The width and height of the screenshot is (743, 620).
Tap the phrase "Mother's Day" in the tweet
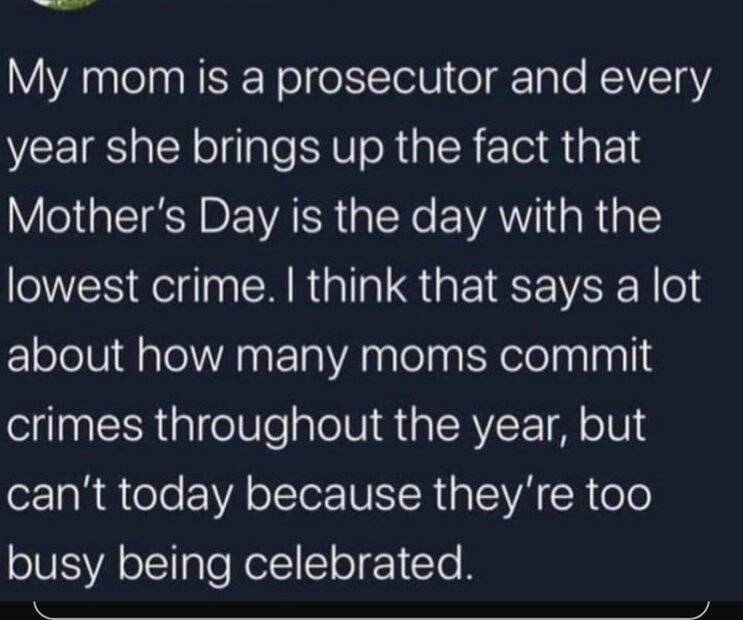[143, 219]
